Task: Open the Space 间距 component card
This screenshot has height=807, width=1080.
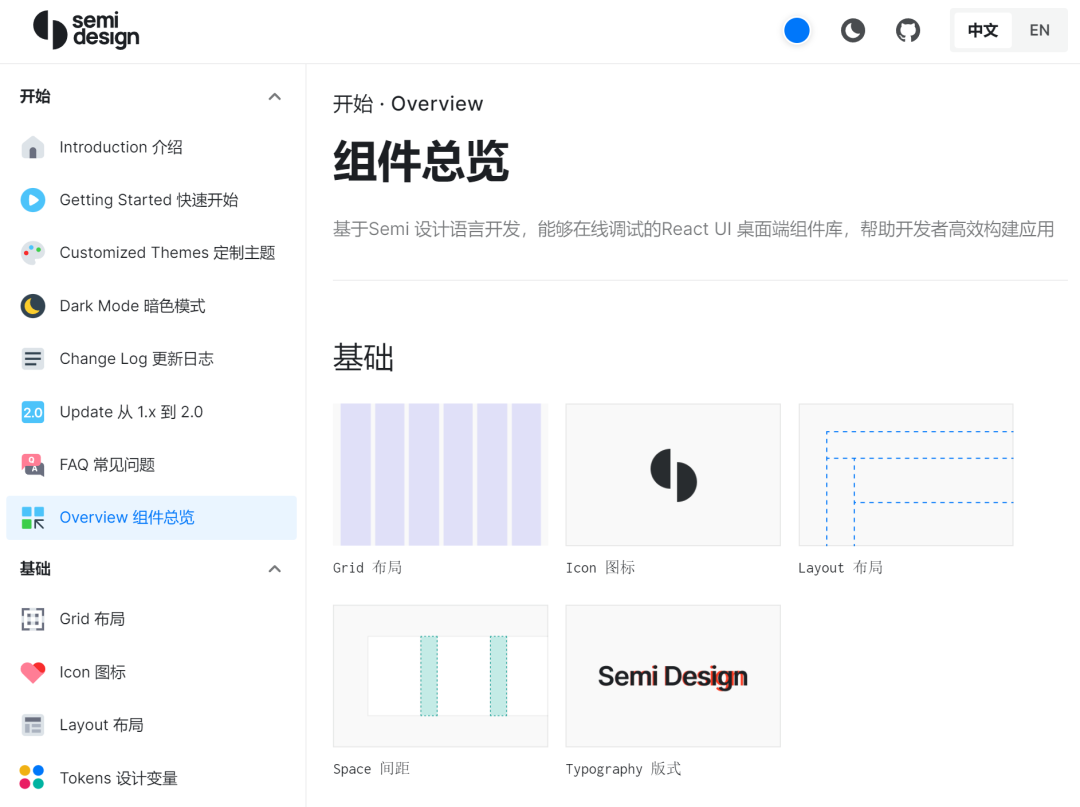Action: [440, 676]
